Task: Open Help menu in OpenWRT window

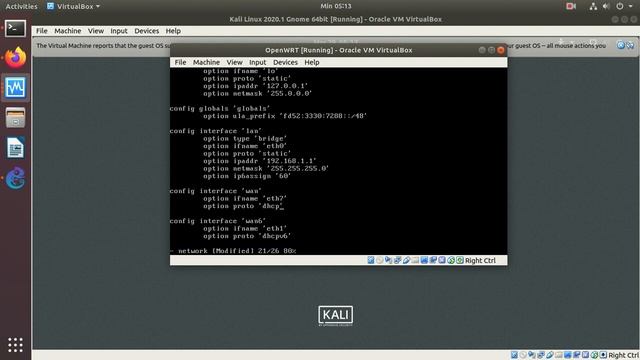Action: pyautogui.click(x=311, y=62)
